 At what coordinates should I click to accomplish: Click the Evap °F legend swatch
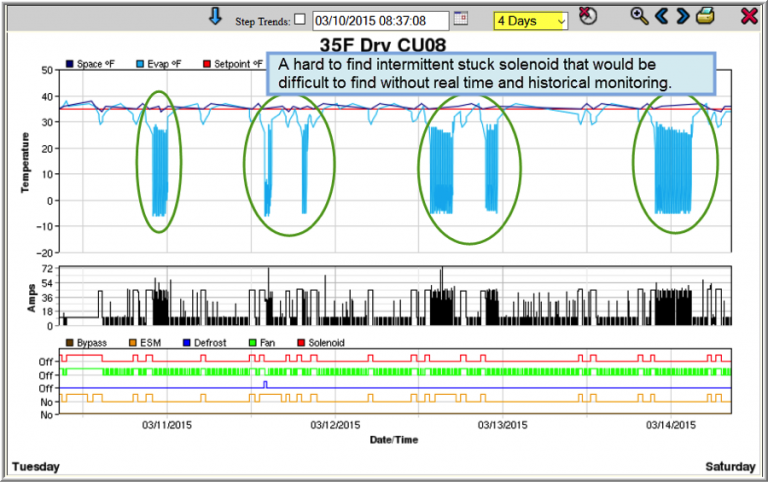pos(140,64)
